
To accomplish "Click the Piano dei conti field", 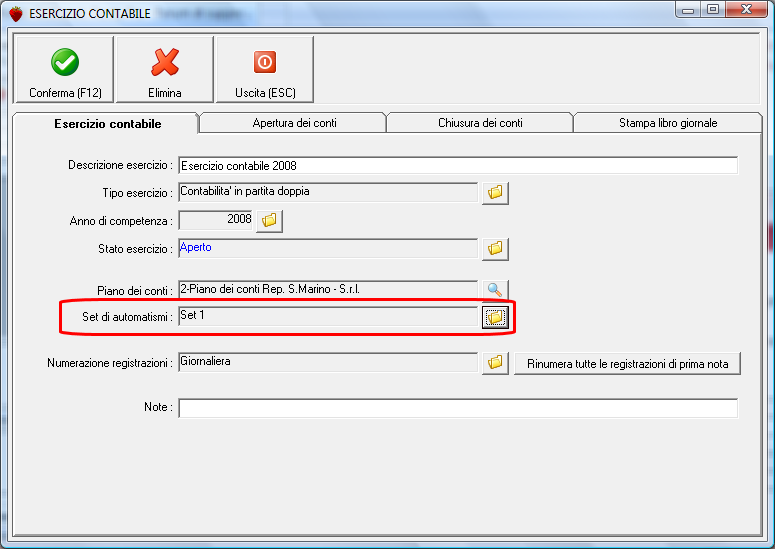I will click(x=328, y=290).
